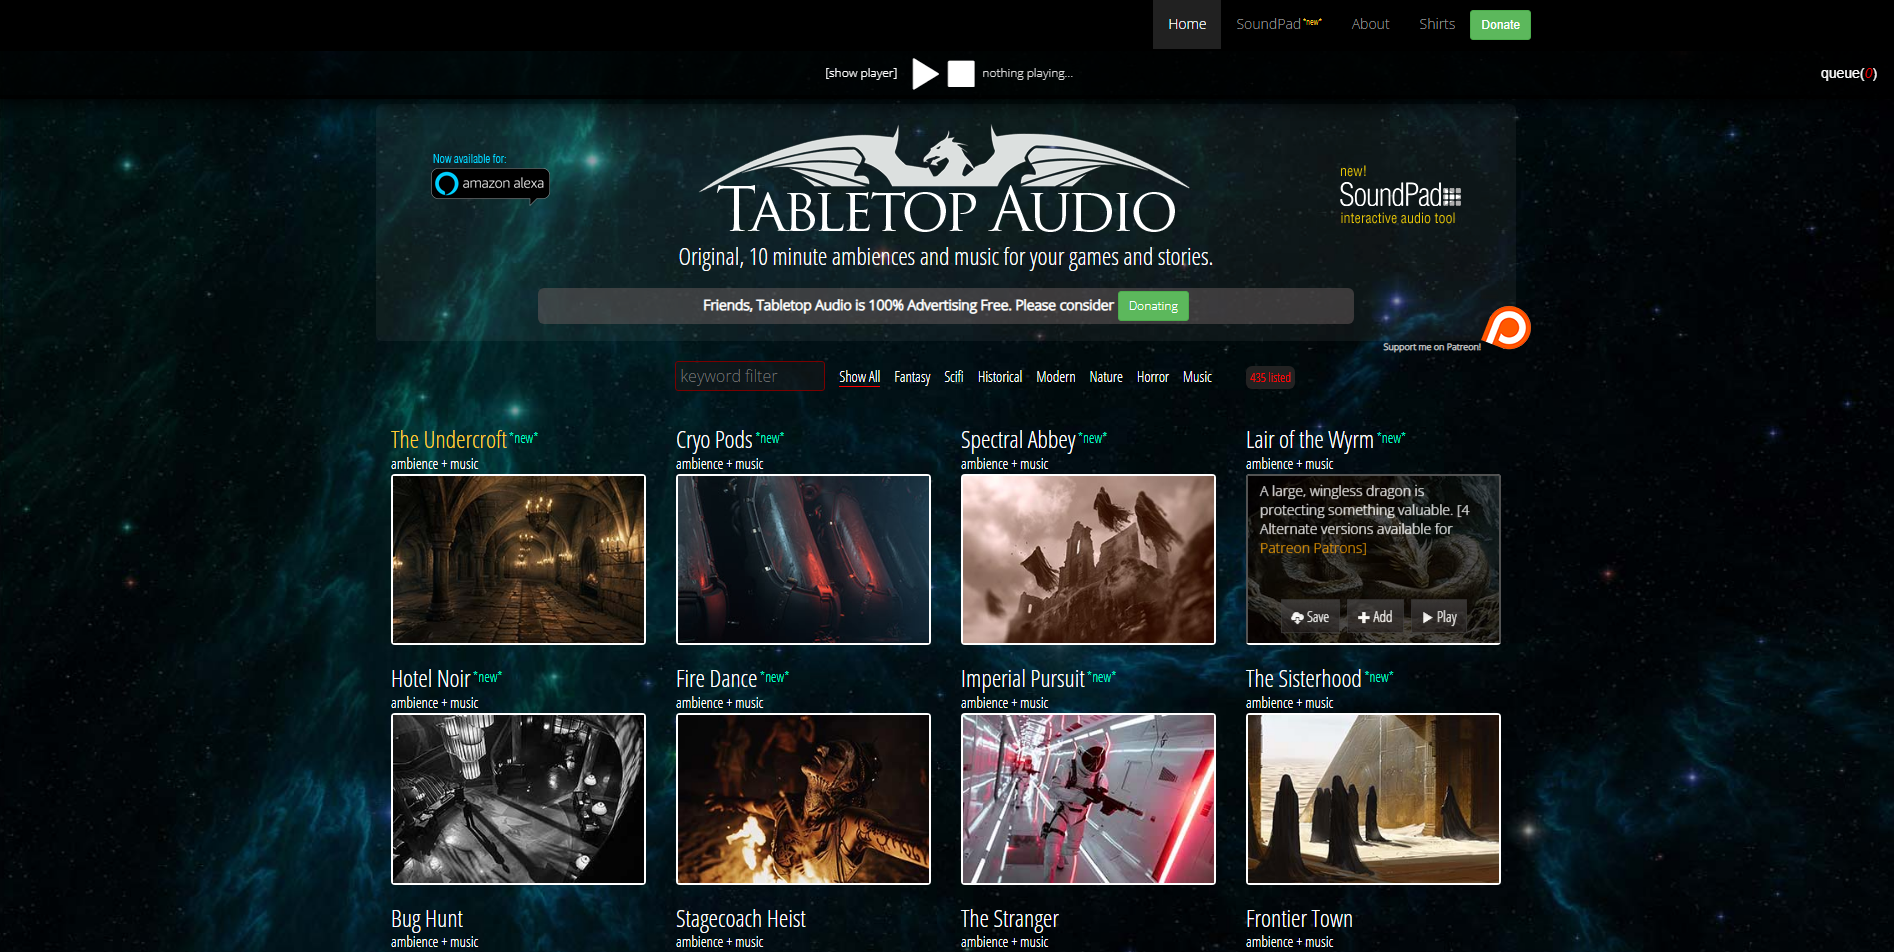Filter tracks by Horror category
The width and height of the screenshot is (1894, 952).
click(1152, 377)
